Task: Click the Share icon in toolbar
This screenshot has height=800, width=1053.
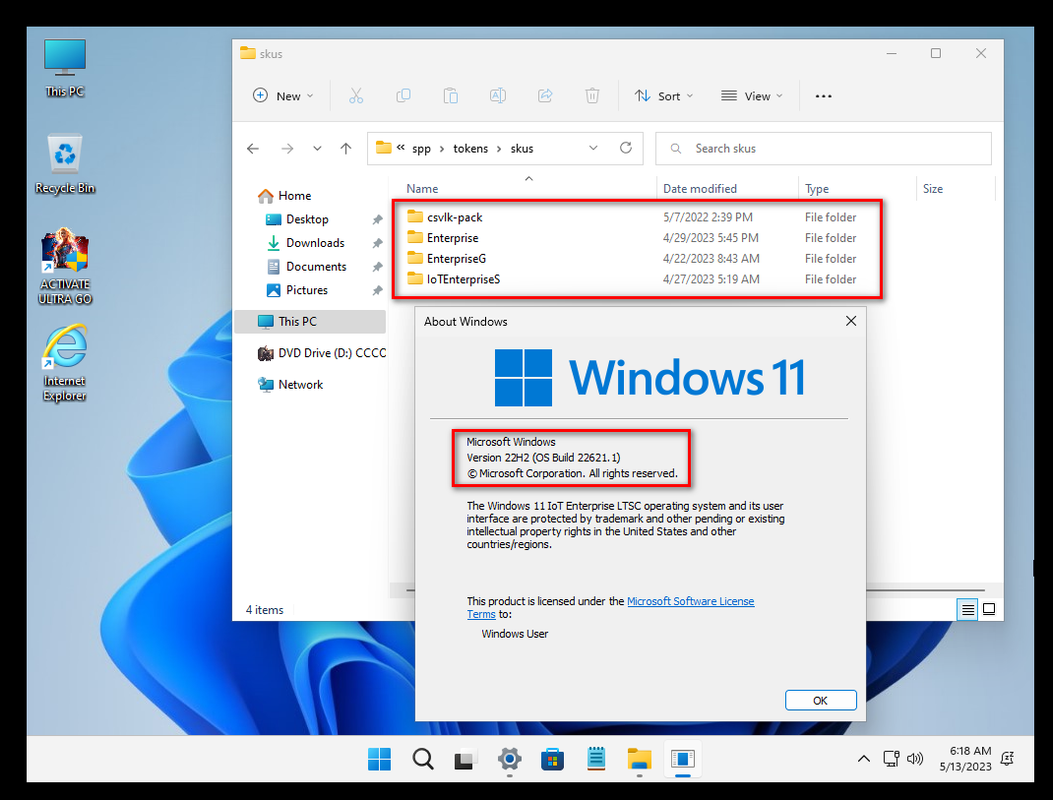Action: (x=545, y=96)
